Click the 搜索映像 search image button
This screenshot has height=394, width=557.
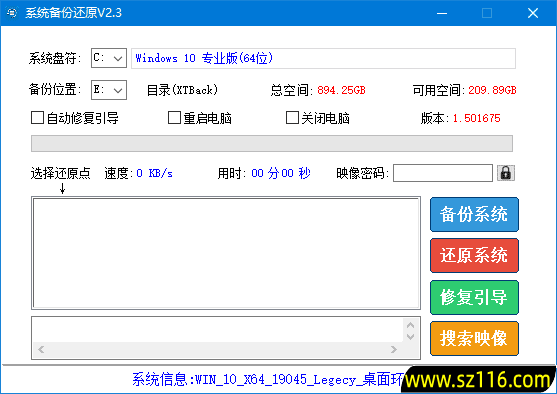click(x=474, y=338)
